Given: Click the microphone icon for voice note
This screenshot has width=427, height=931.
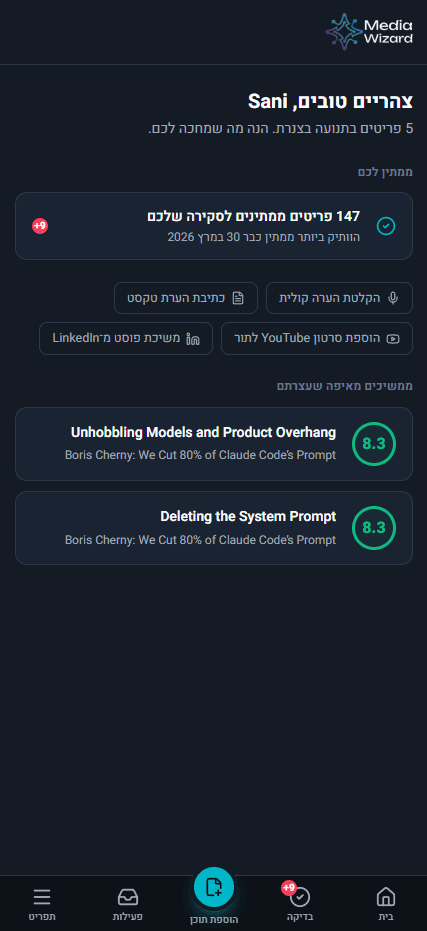Looking at the screenshot, I should click(393, 298).
